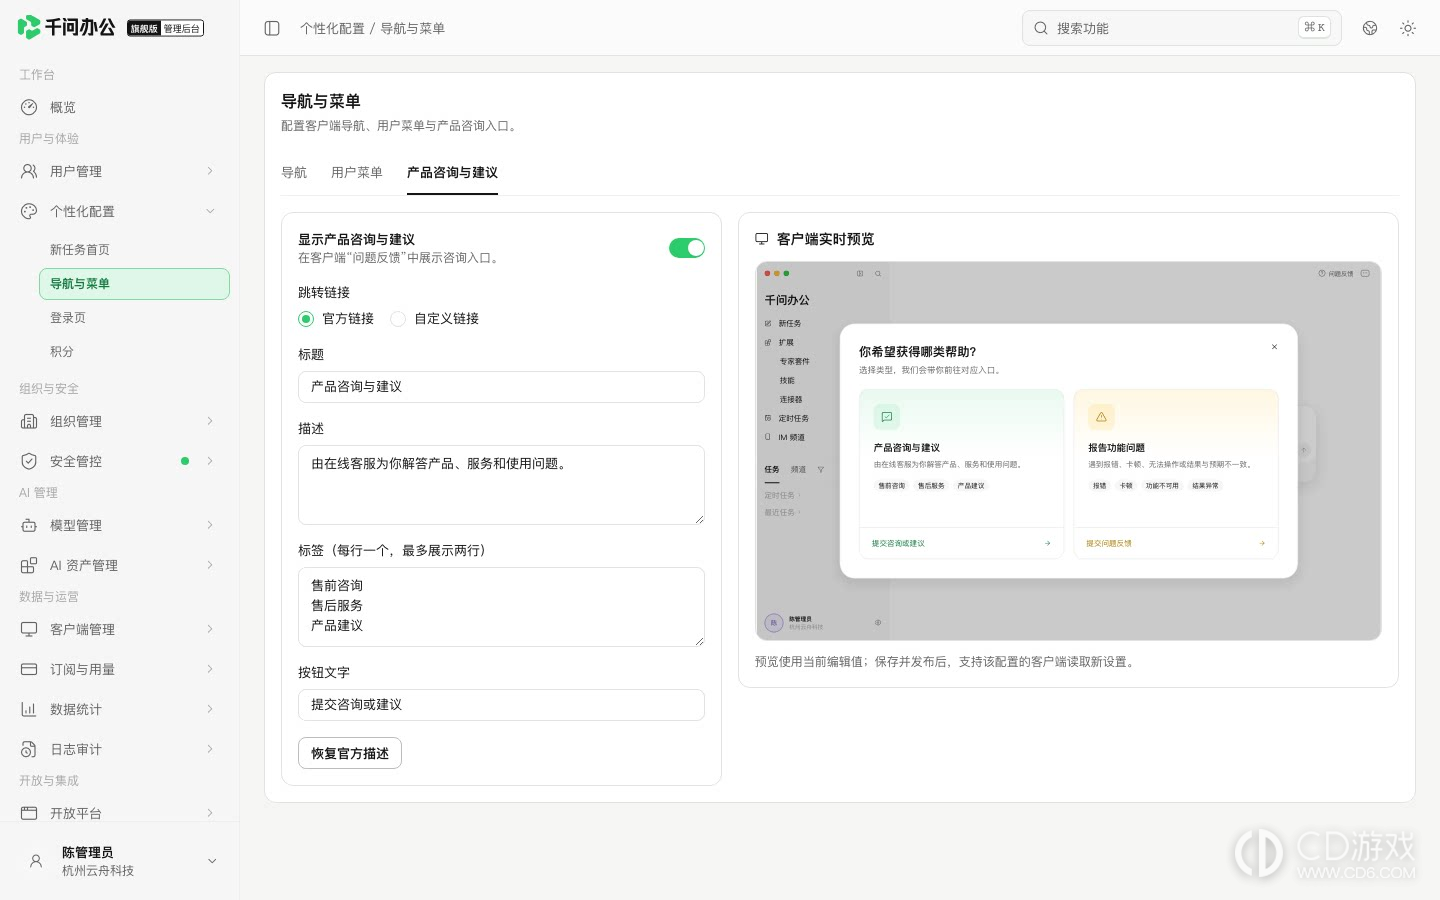1440x900 pixels.
Task: Click the 按钮文字 input field
Action: pos(501,705)
